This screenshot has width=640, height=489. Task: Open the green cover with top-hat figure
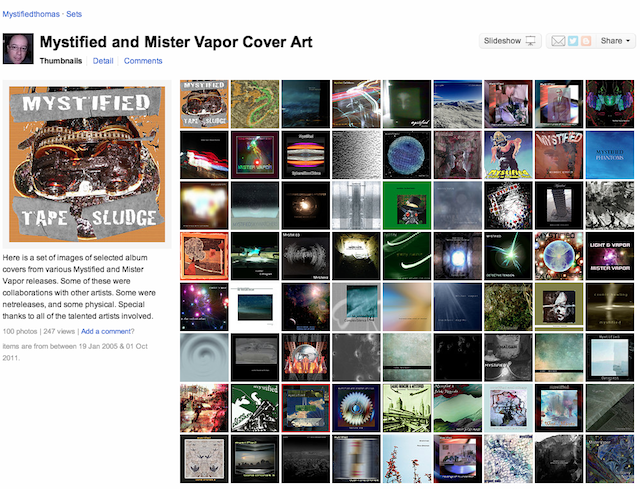407,205
